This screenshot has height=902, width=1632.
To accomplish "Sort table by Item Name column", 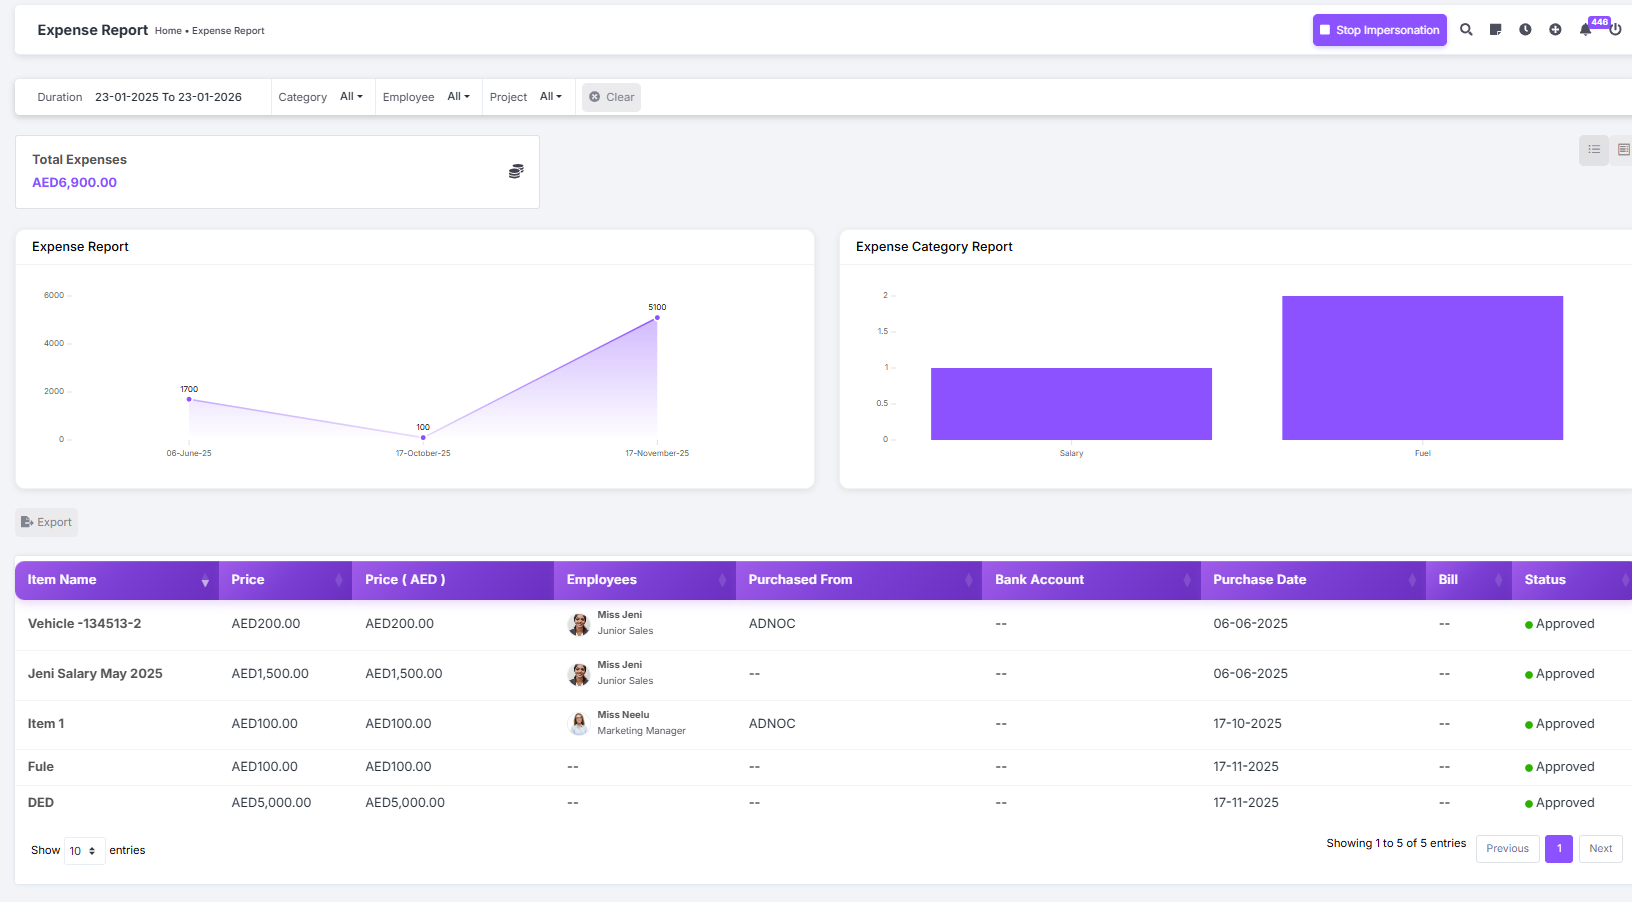I will point(116,580).
